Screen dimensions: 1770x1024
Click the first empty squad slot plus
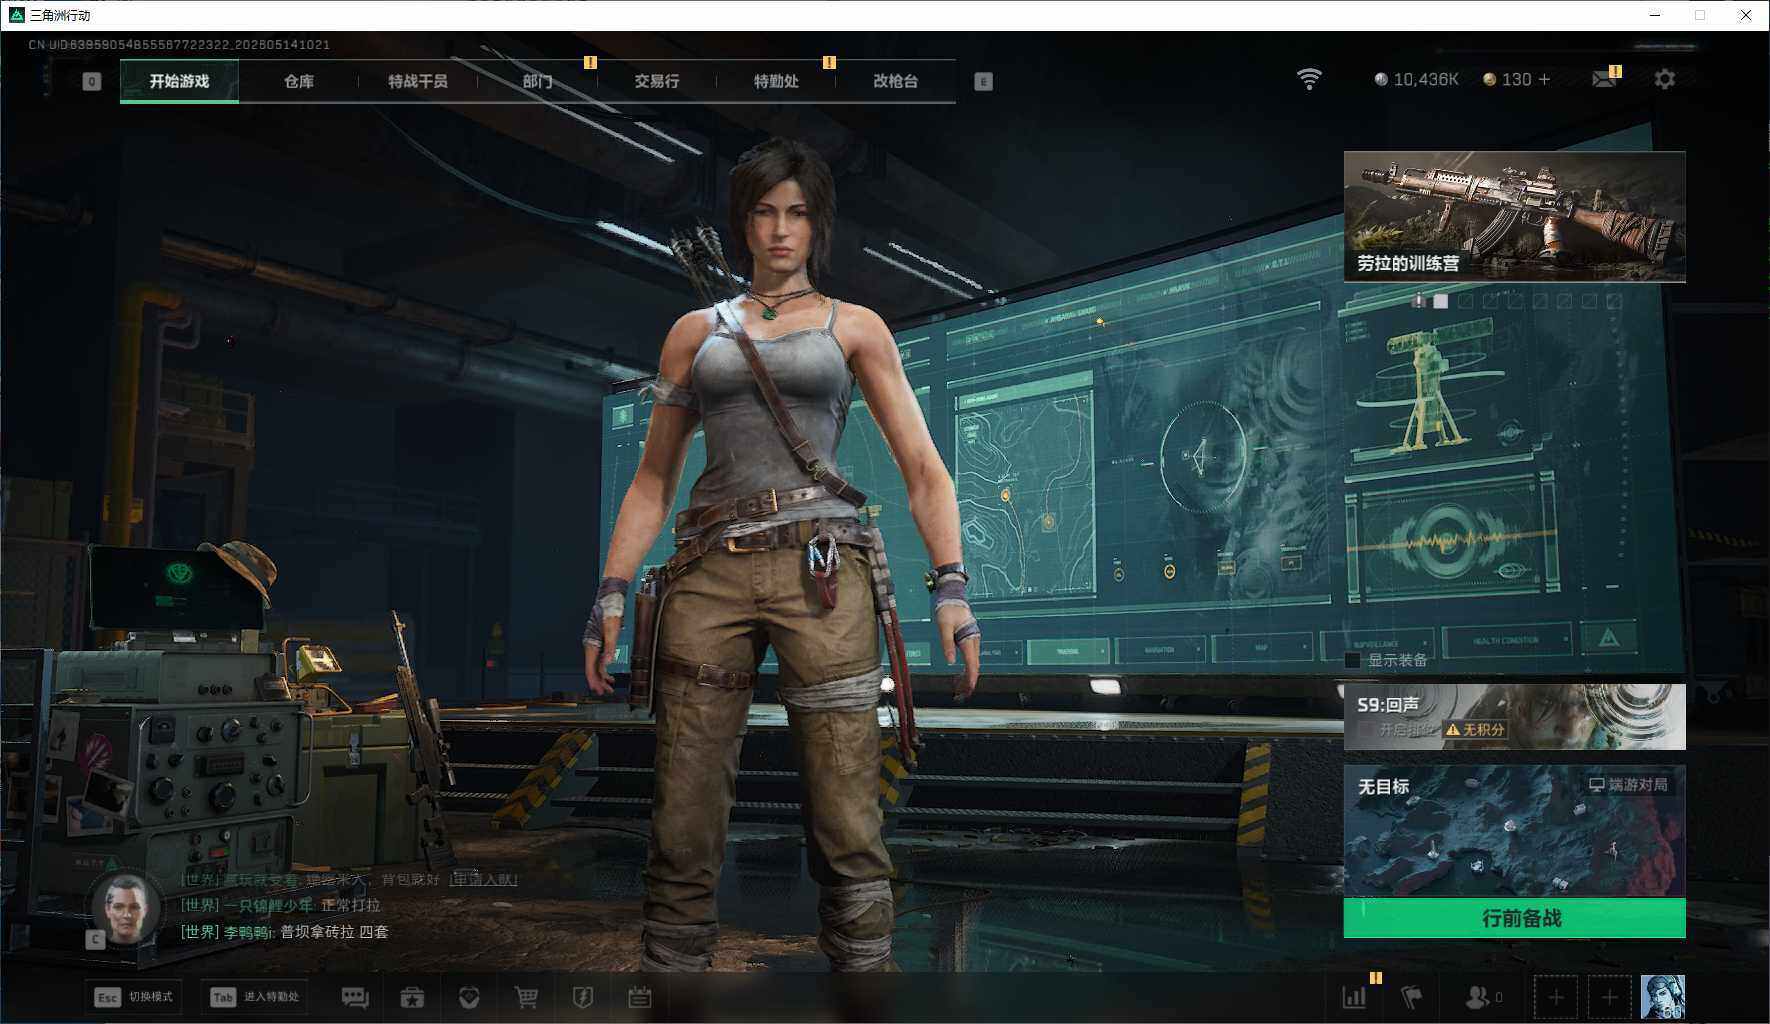[1556, 997]
